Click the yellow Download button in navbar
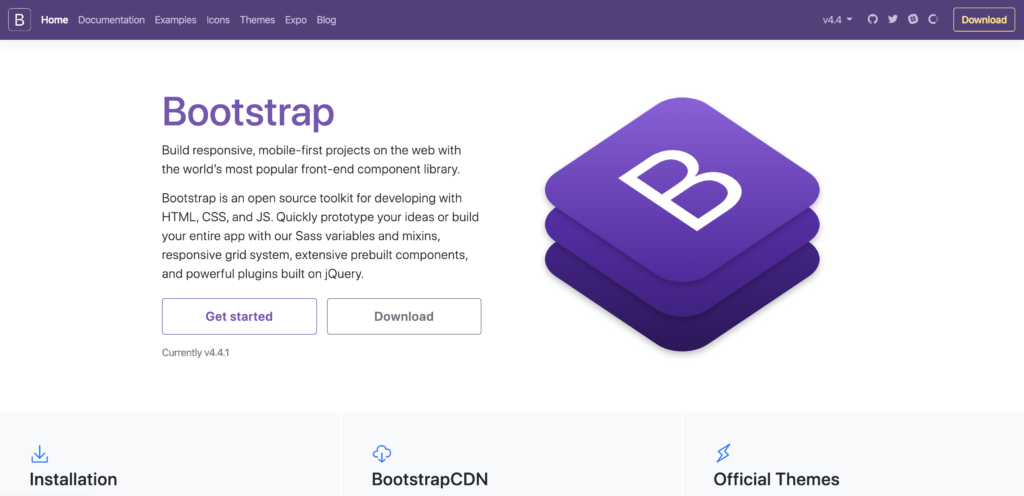Image resolution: width=1024 pixels, height=496 pixels. coord(984,20)
